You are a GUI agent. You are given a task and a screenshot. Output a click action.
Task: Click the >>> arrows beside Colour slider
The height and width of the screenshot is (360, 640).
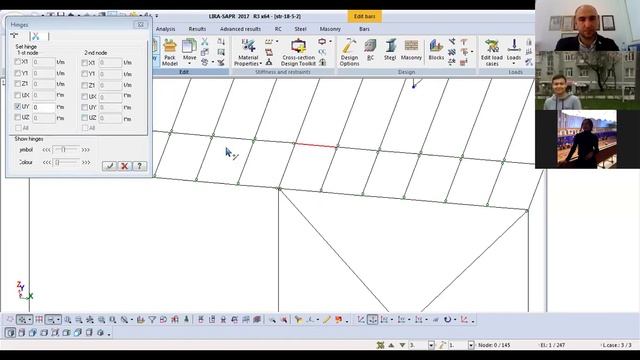click(86, 162)
